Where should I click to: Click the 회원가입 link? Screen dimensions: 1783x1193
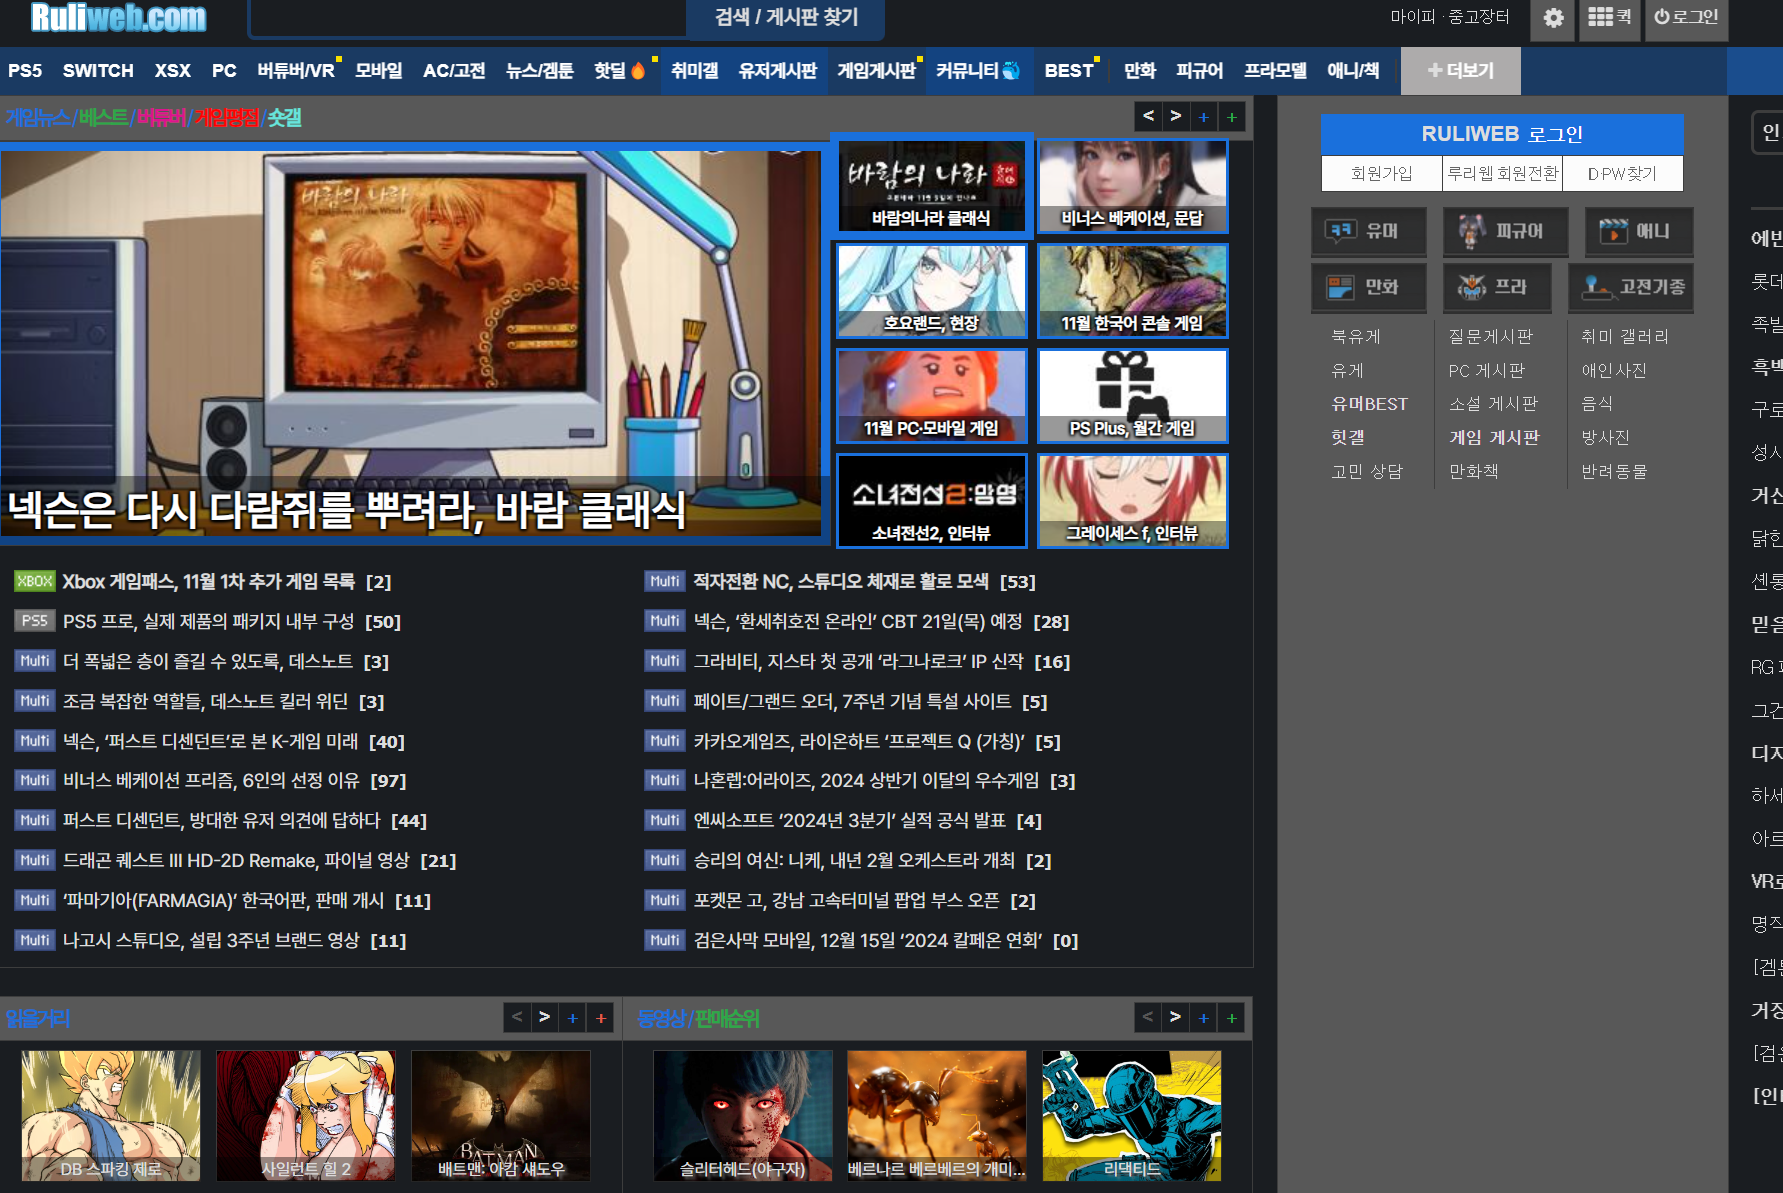(x=1381, y=173)
